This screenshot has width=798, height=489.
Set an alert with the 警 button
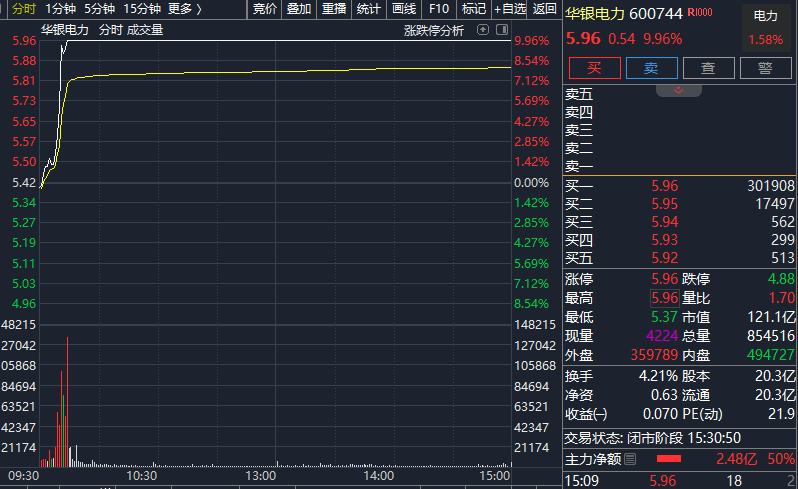[765, 68]
